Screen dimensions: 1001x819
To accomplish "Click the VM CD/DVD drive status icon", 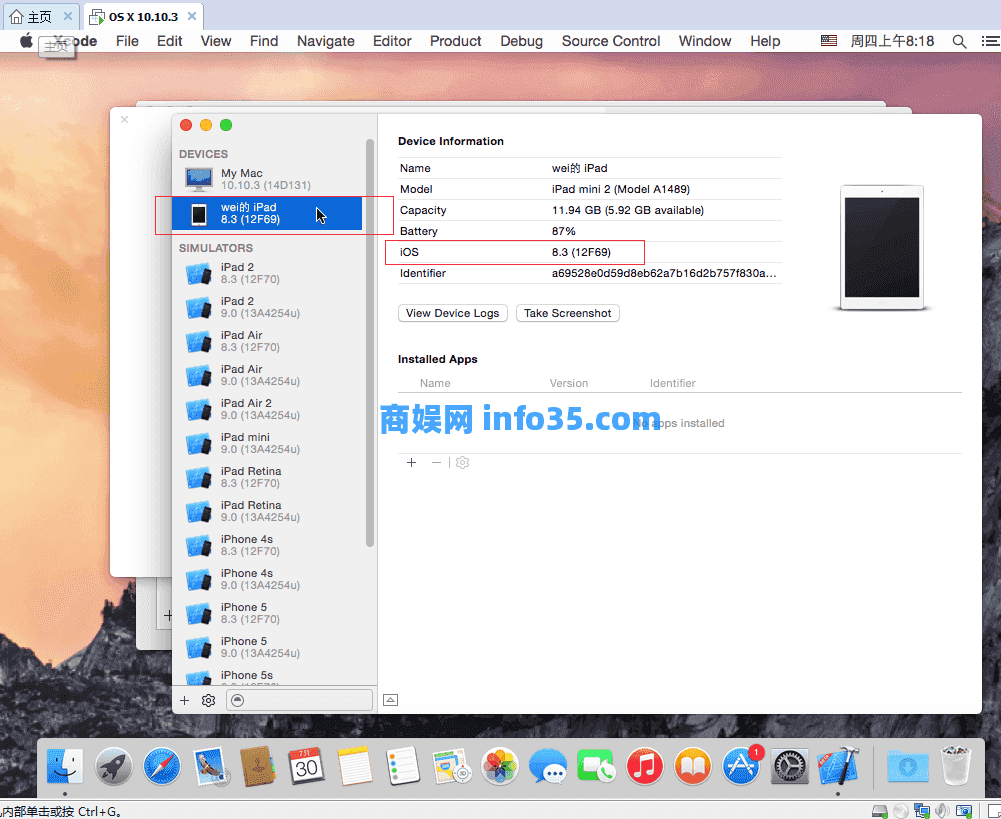I will click(901, 811).
